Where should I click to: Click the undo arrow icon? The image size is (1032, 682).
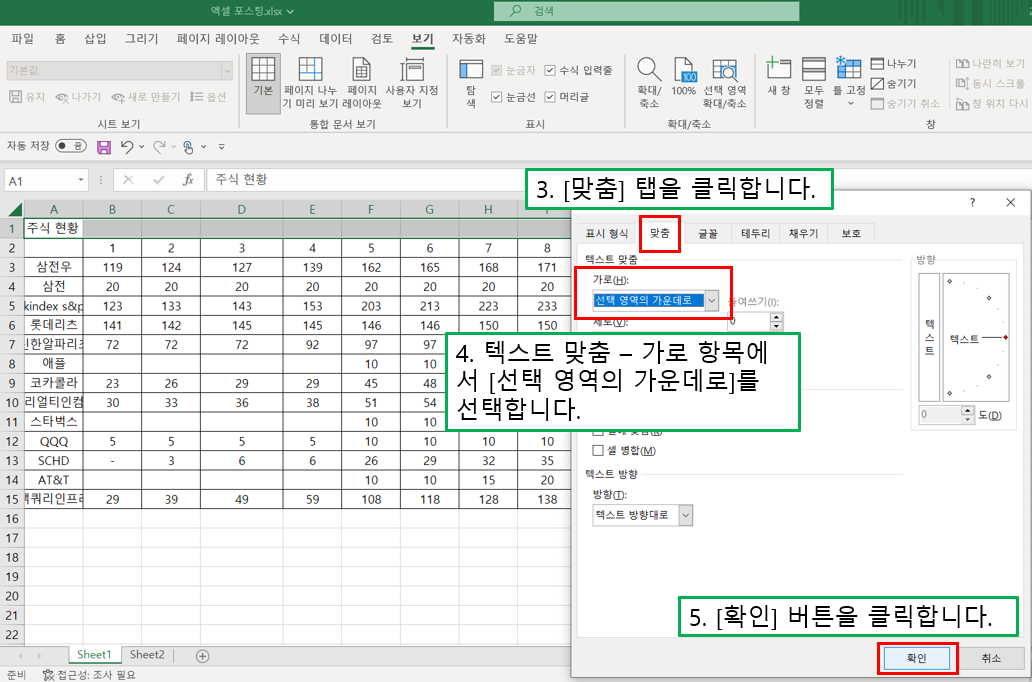point(127,147)
